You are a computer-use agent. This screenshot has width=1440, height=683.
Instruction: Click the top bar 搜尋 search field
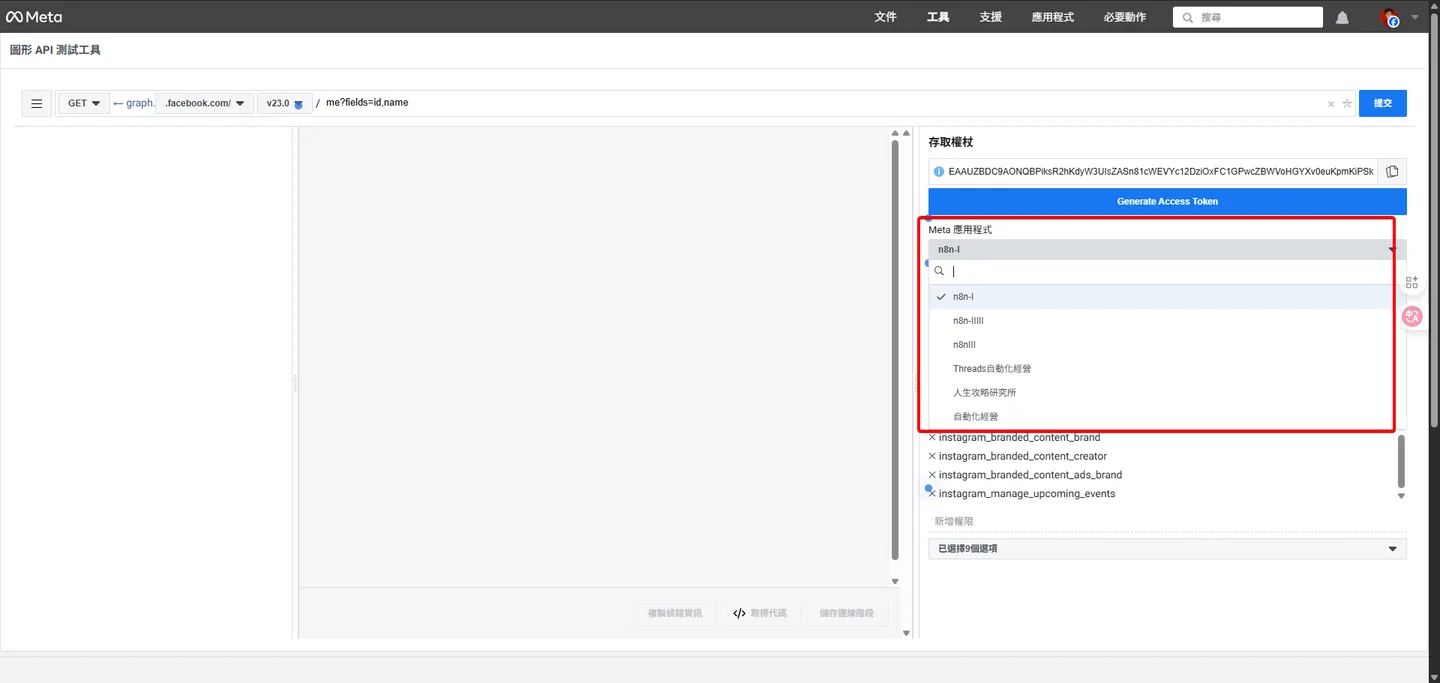tap(1248, 17)
